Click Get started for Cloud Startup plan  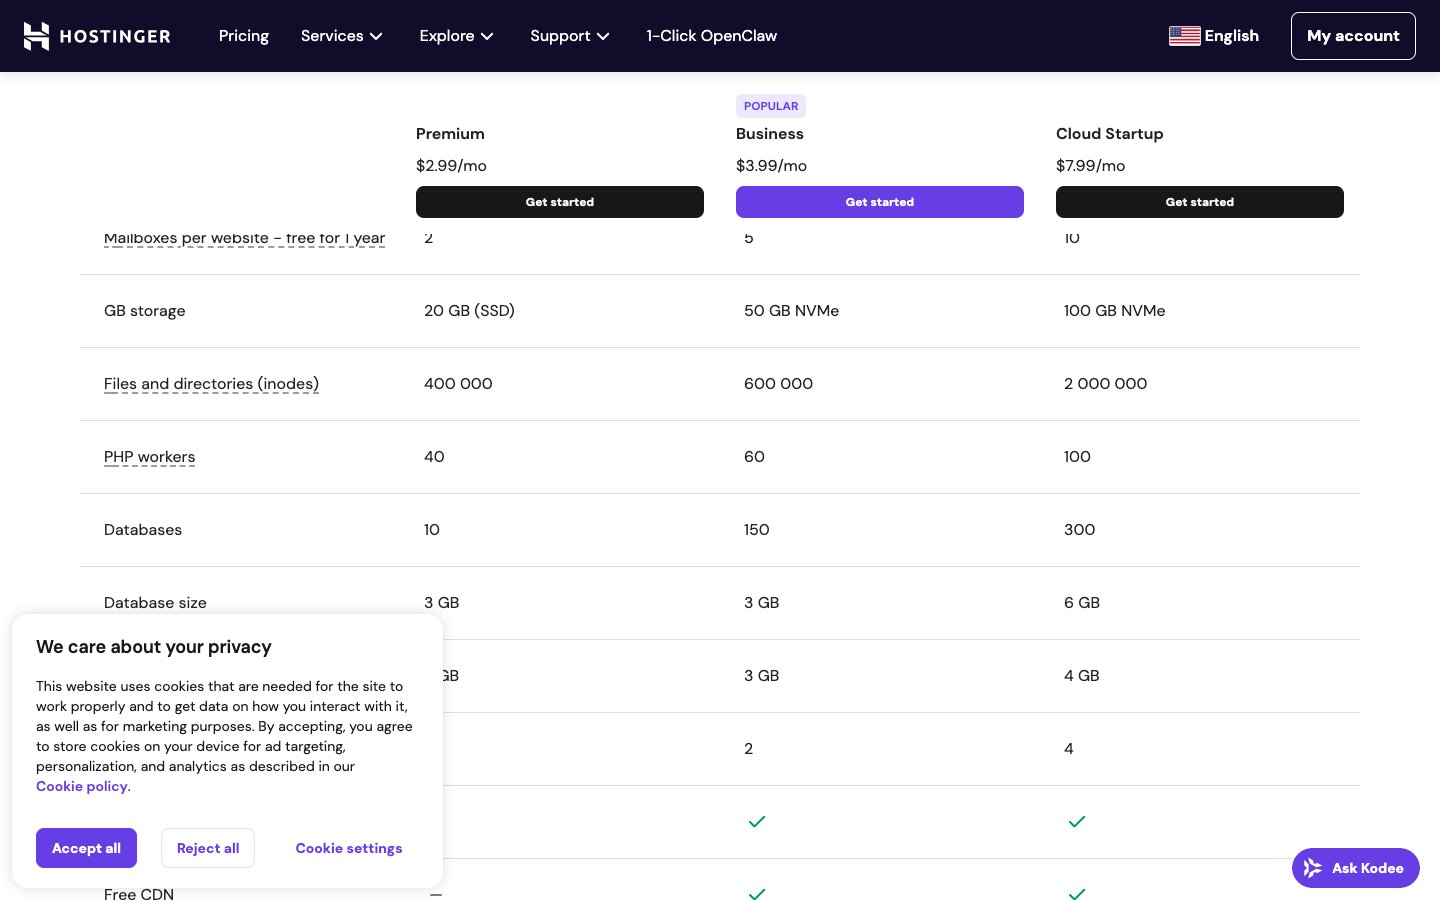coord(1199,202)
